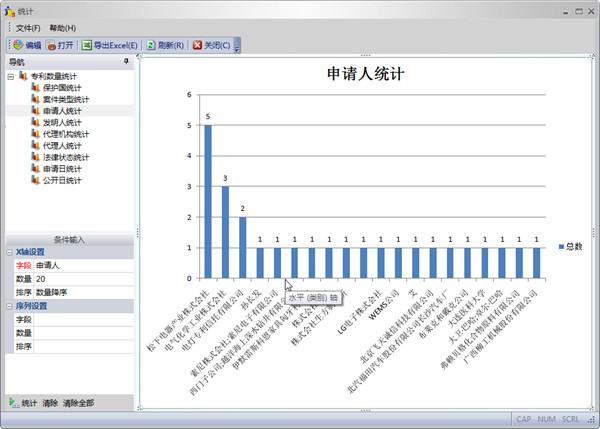
Task: Select 申请日统计 in navigation tree
Action: click(62, 169)
